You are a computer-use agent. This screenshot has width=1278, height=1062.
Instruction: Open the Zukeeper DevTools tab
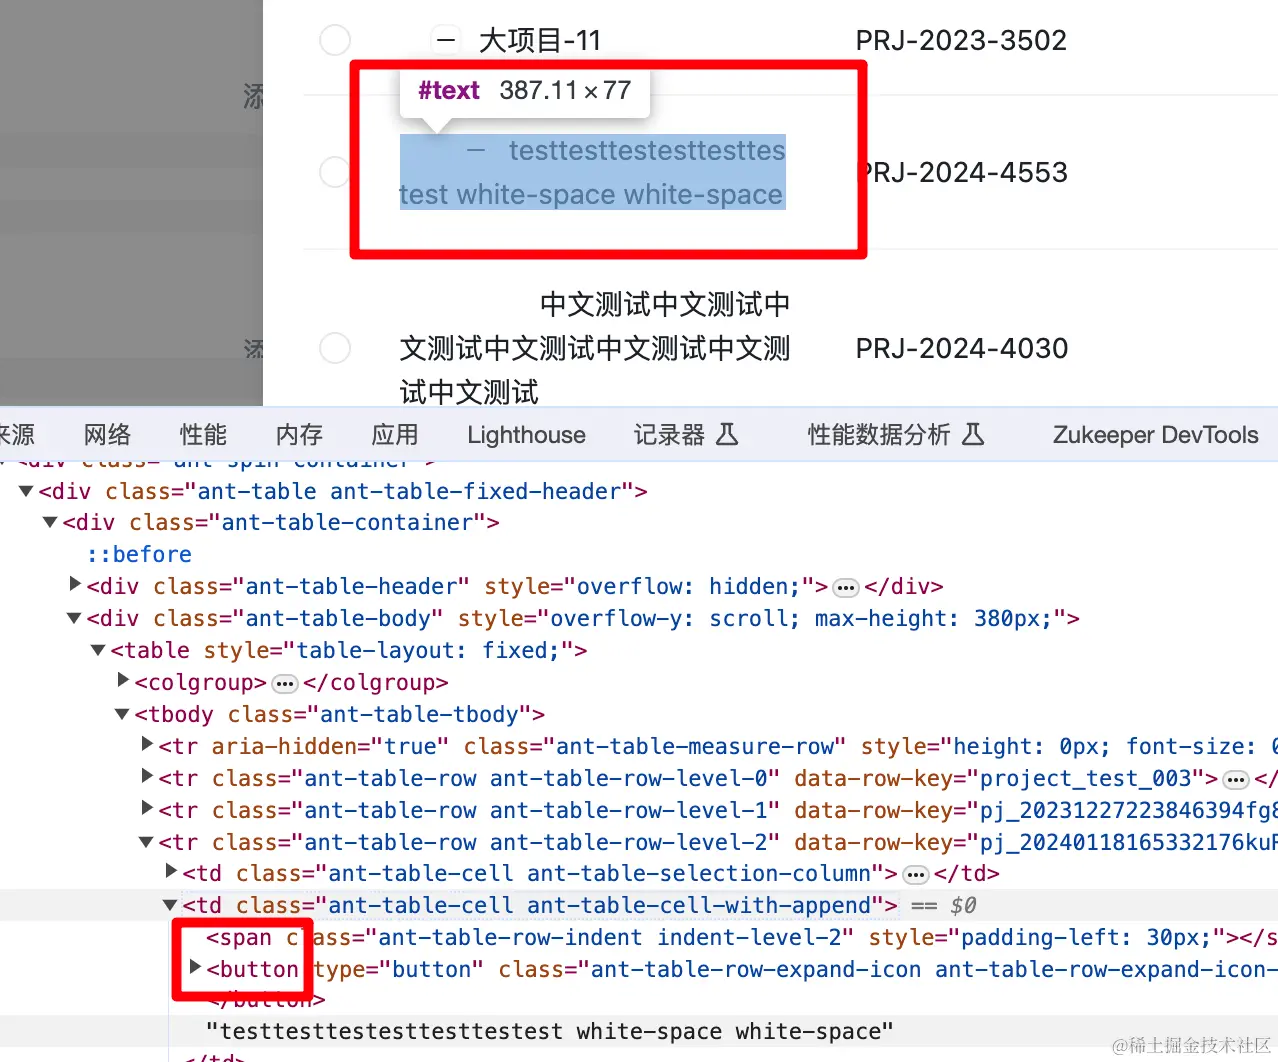pyautogui.click(x=1154, y=434)
